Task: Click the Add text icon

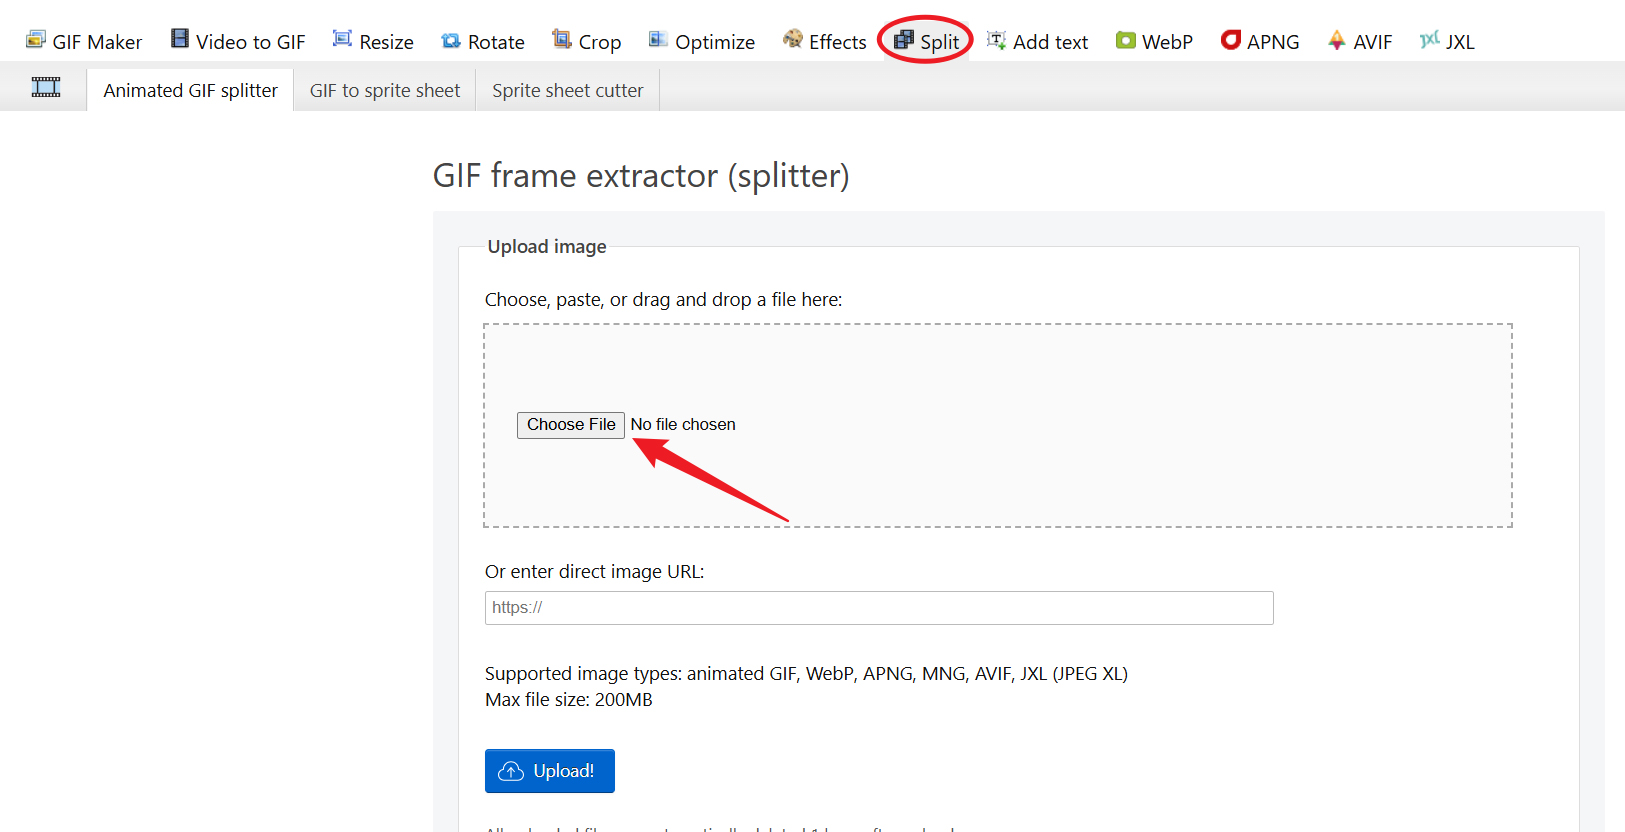Action: 996,40
